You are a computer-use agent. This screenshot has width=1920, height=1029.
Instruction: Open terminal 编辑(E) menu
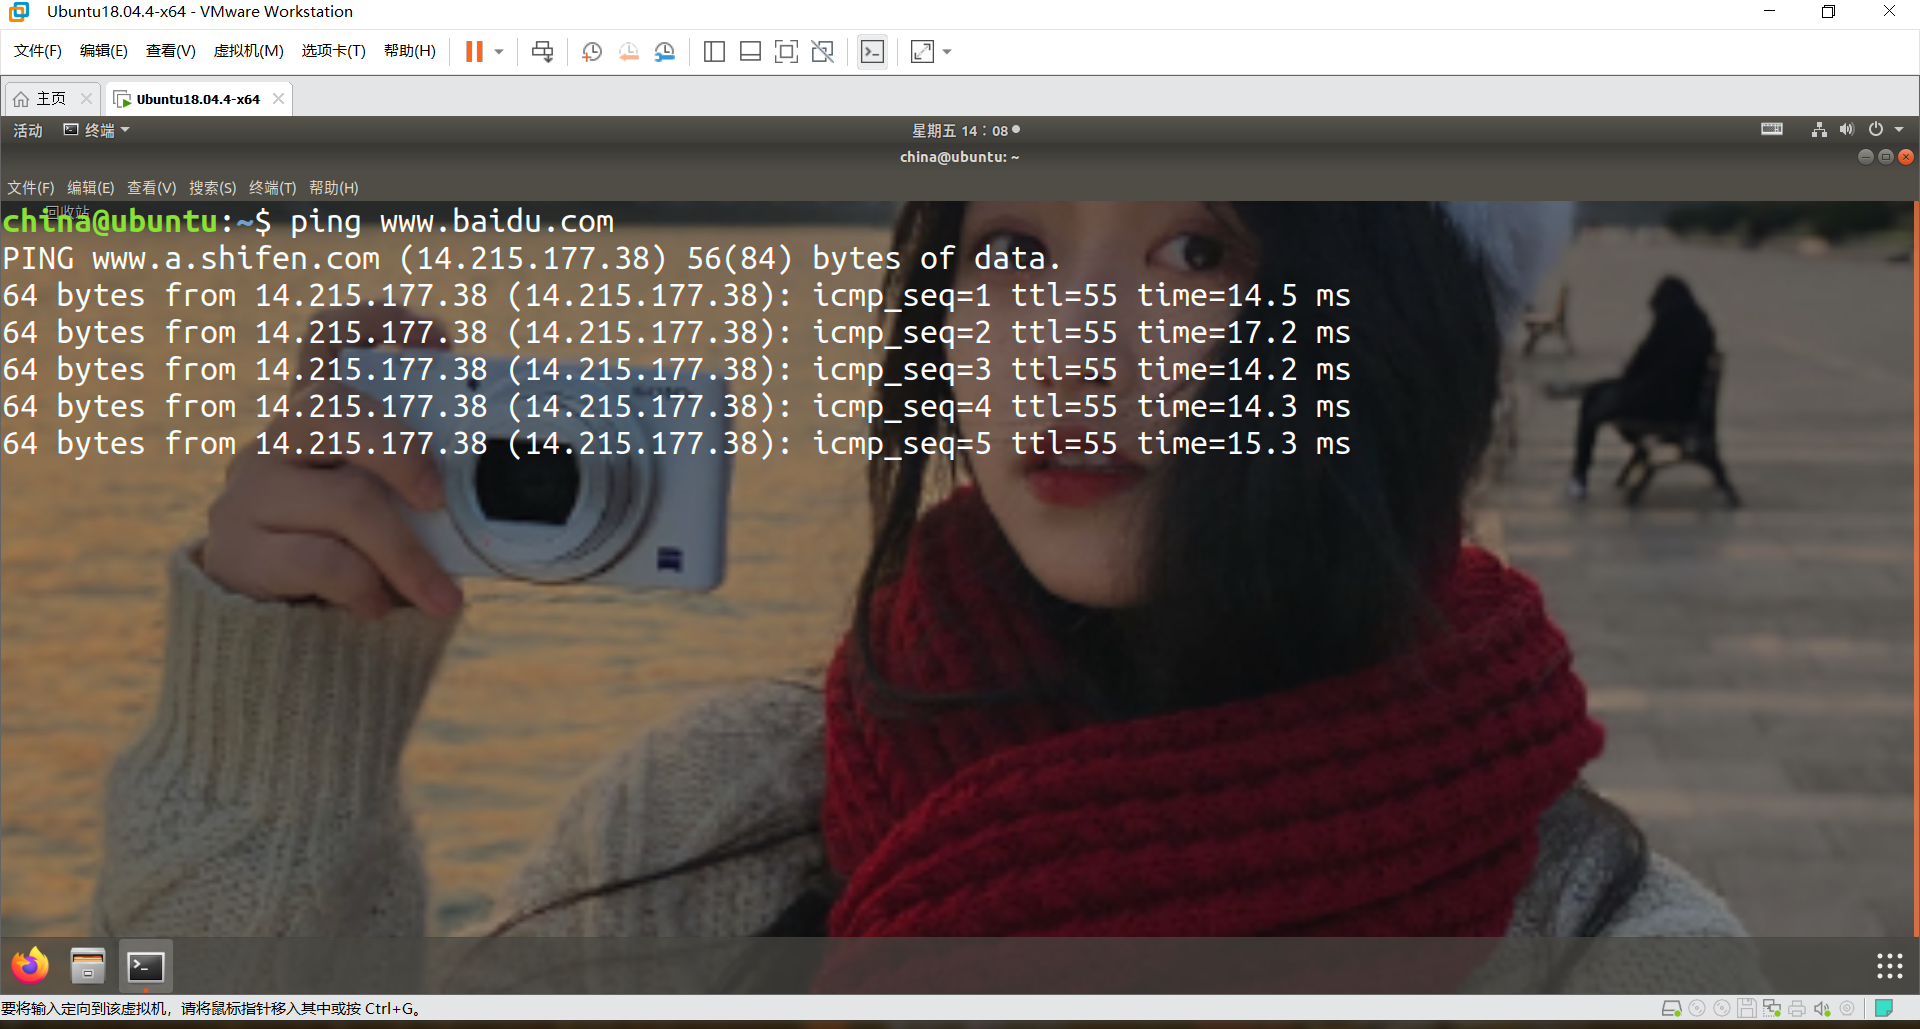pos(91,187)
